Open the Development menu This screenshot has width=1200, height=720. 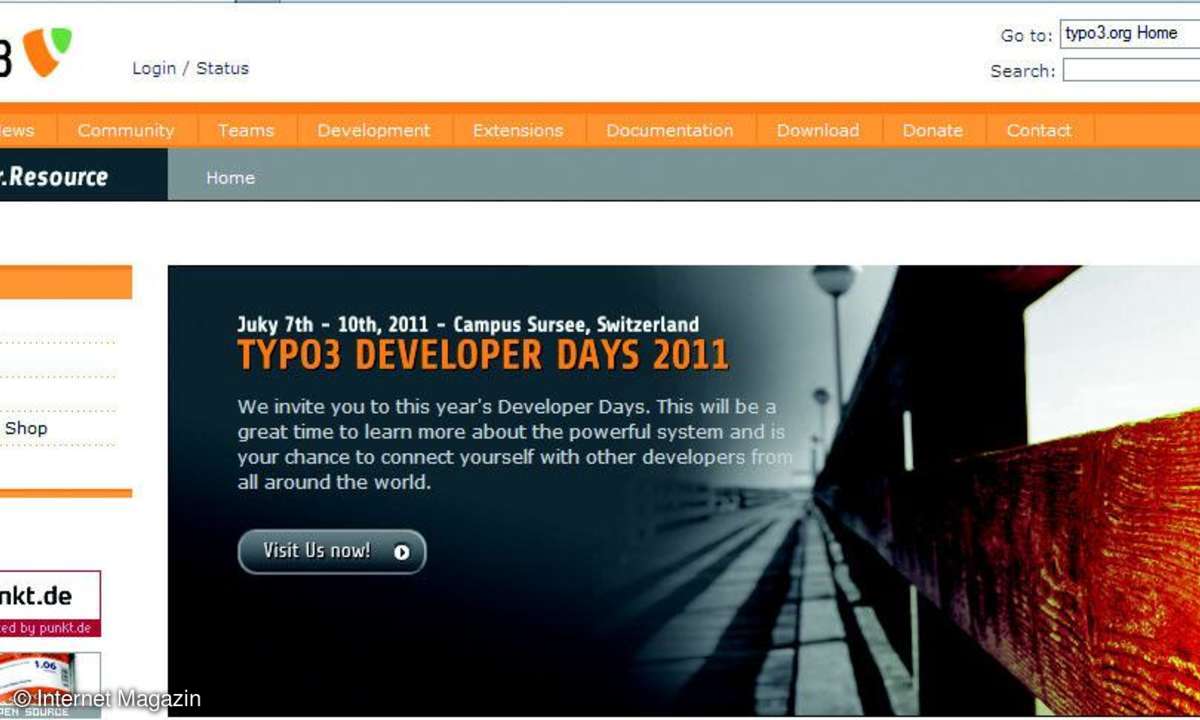click(374, 130)
